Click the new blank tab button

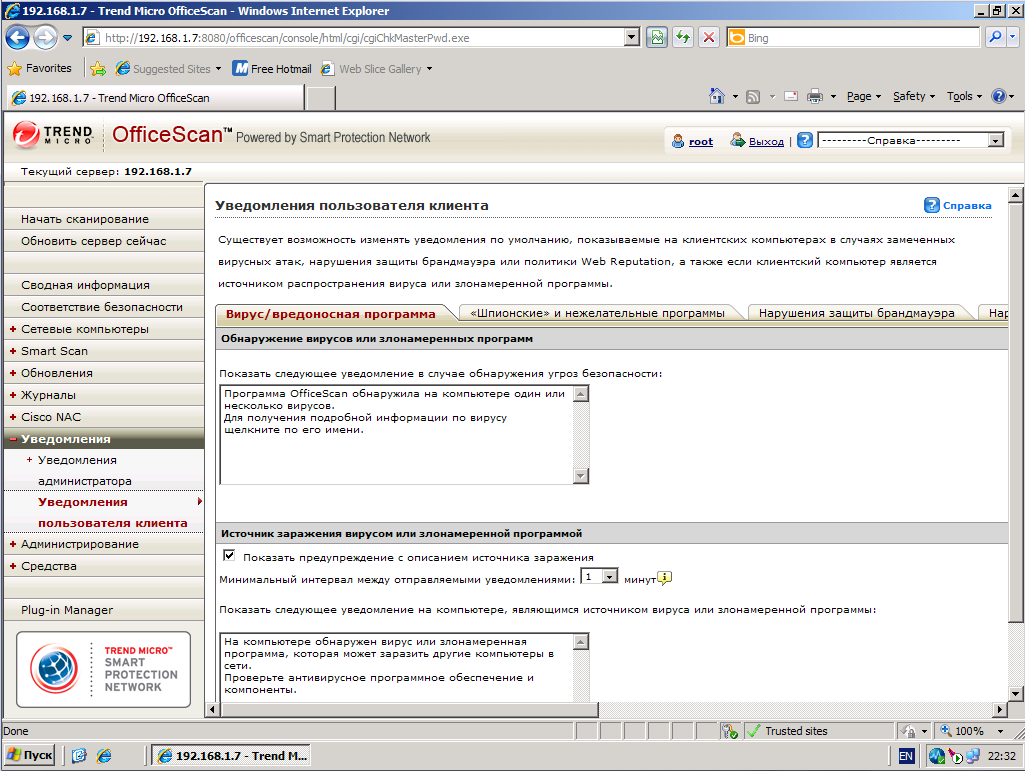pyautogui.click(x=321, y=97)
